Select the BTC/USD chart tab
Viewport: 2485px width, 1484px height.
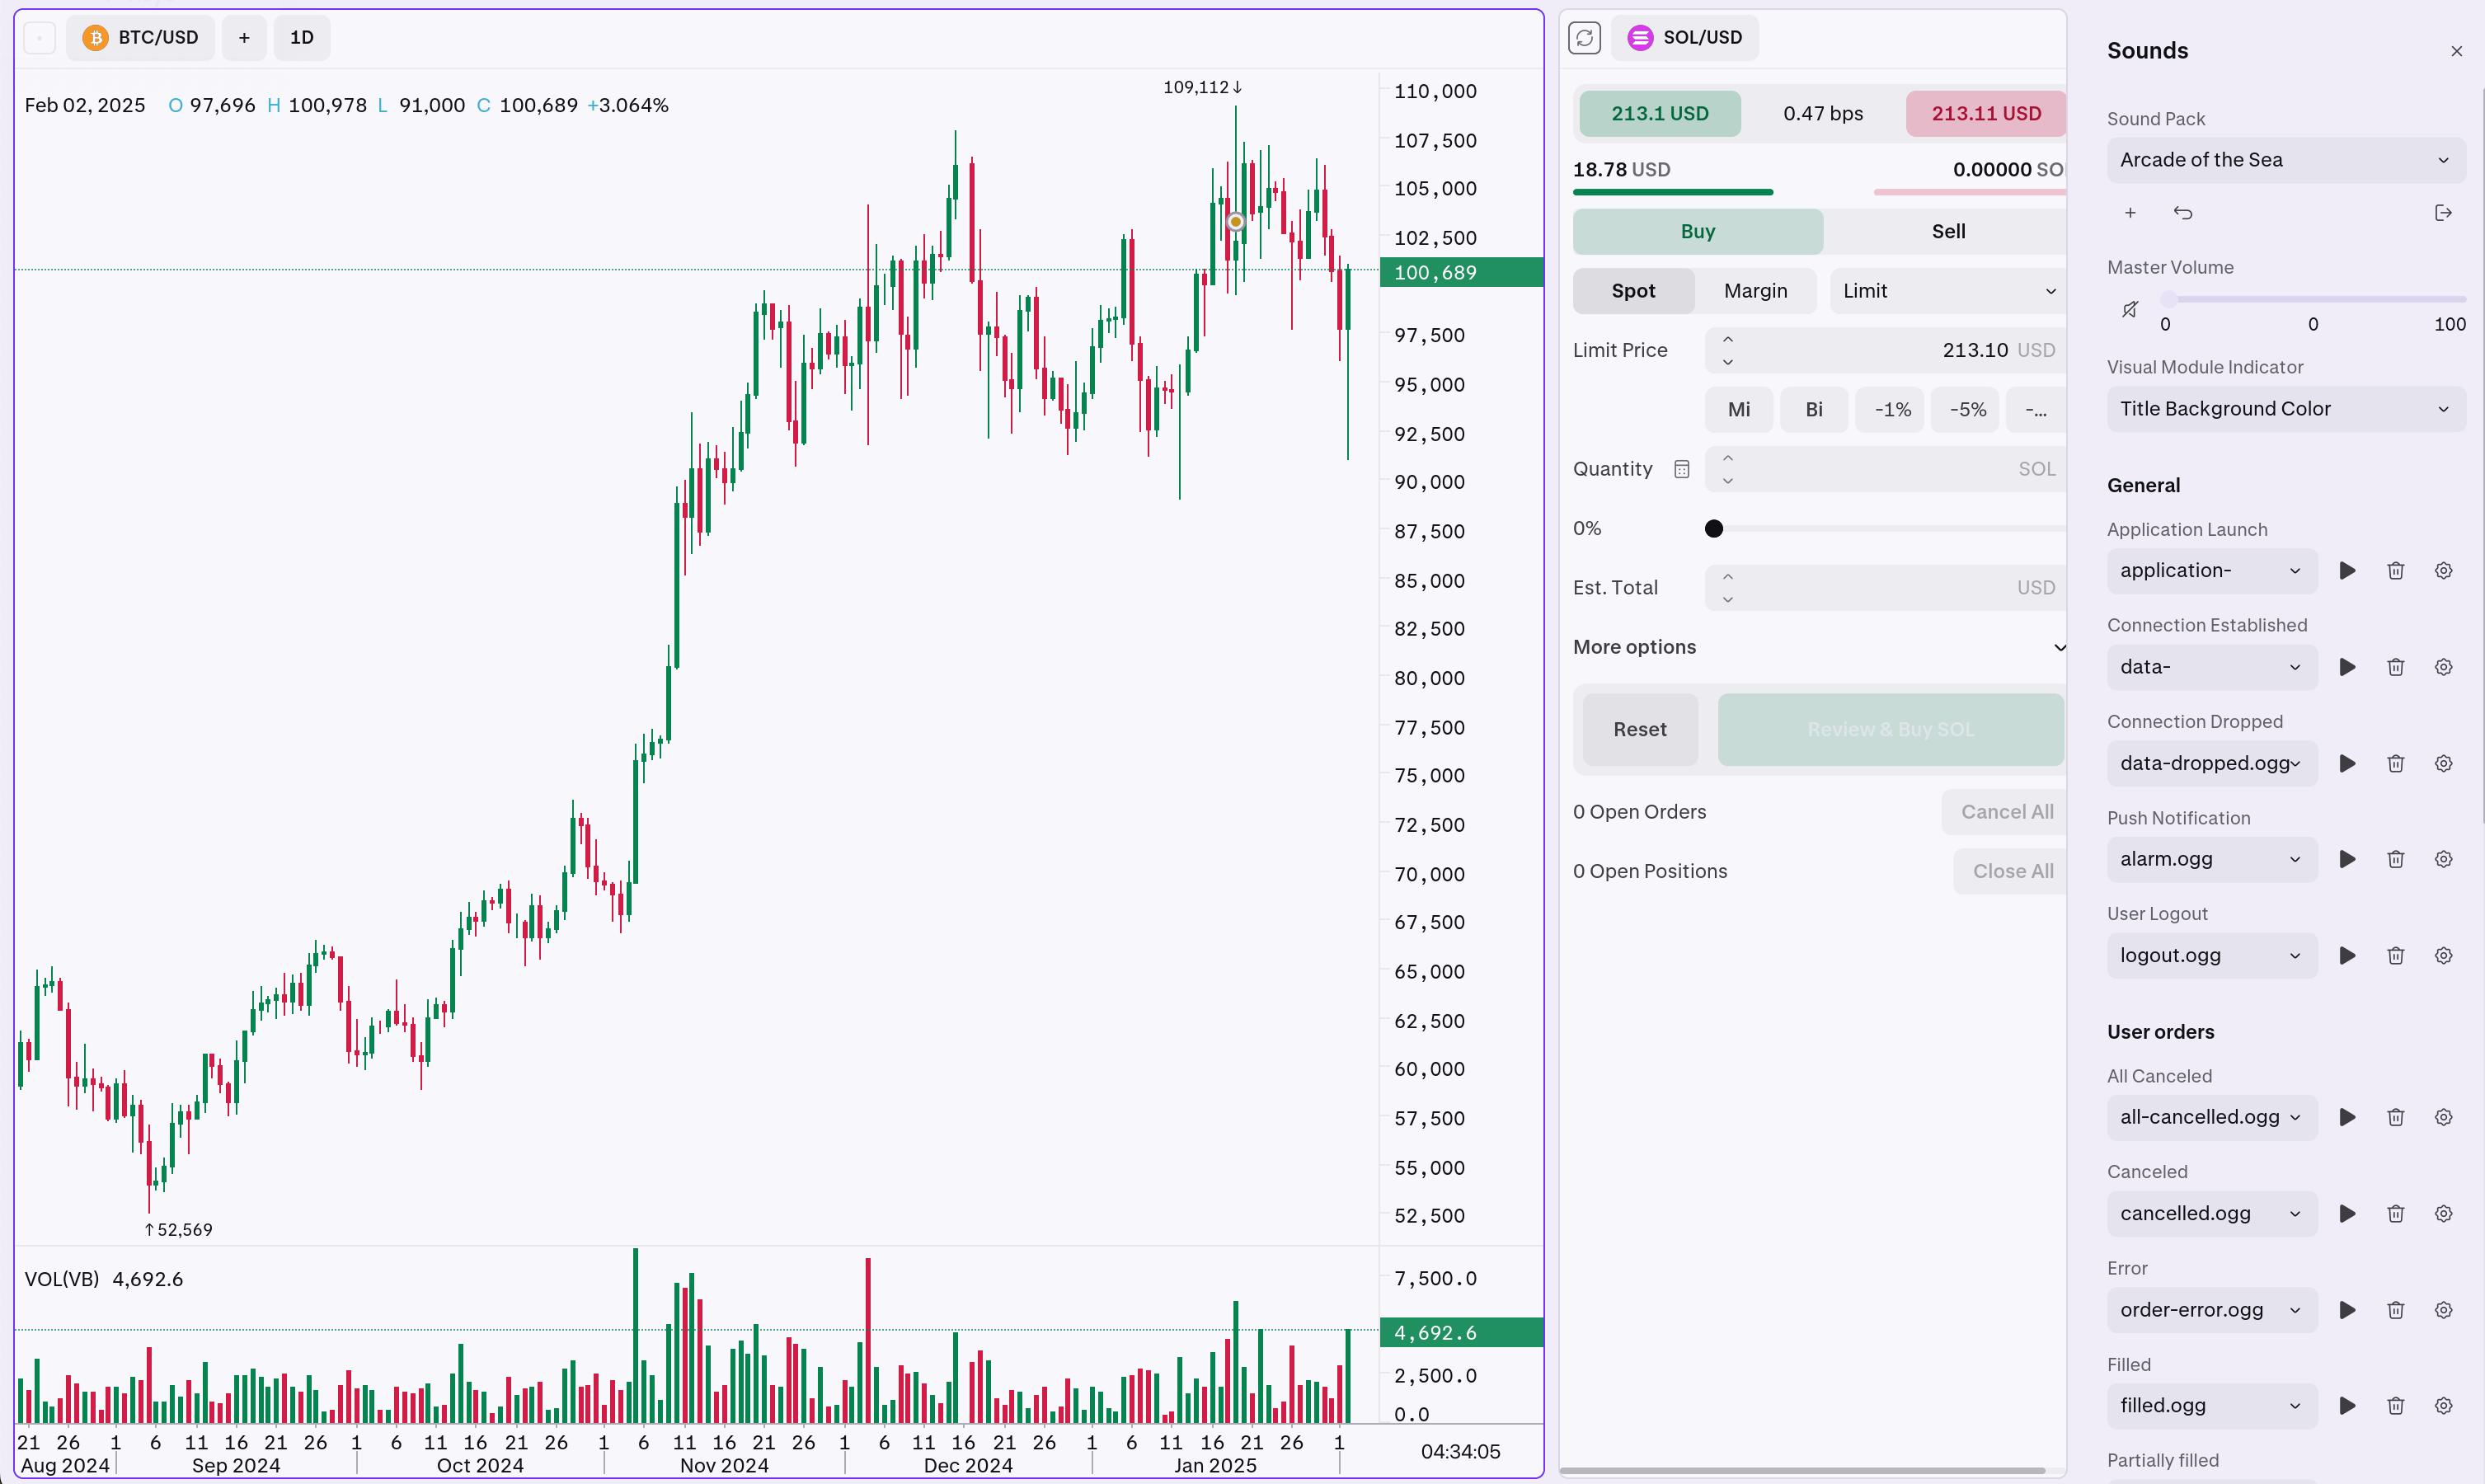coord(140,37)
